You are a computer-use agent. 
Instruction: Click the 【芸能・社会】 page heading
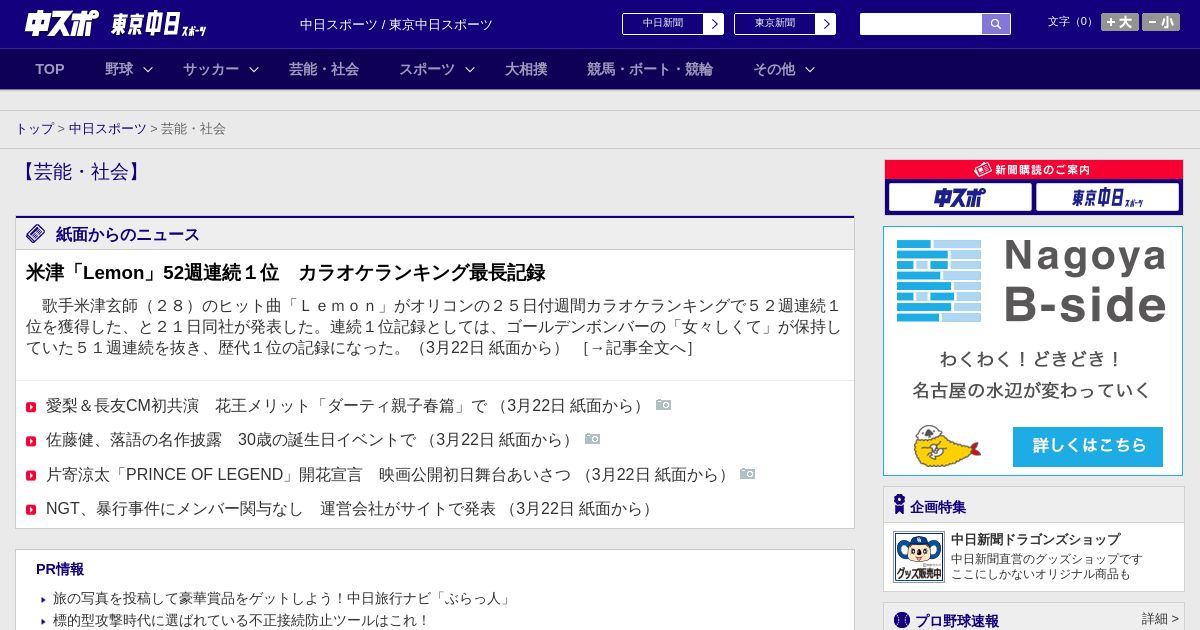click(x=81, y=172)
